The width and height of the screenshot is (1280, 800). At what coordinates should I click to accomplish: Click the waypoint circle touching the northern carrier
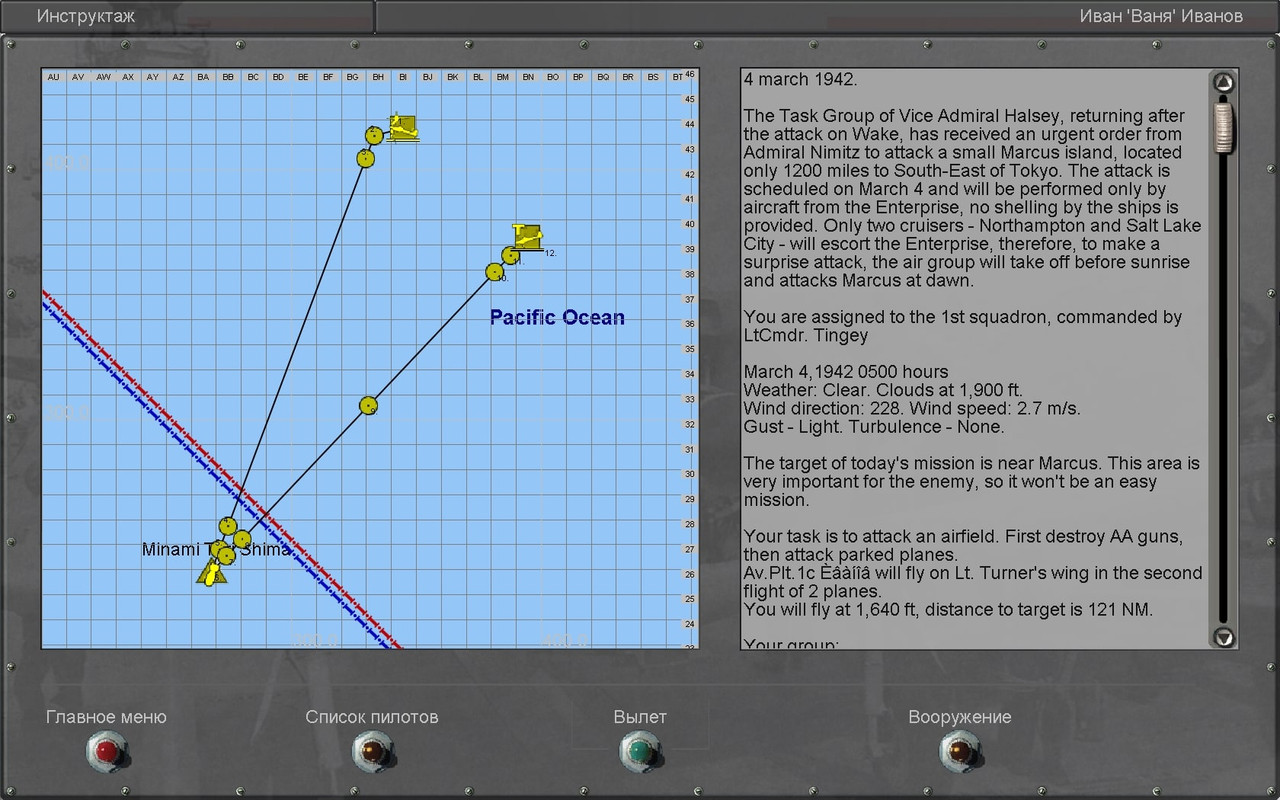[374, 135]
